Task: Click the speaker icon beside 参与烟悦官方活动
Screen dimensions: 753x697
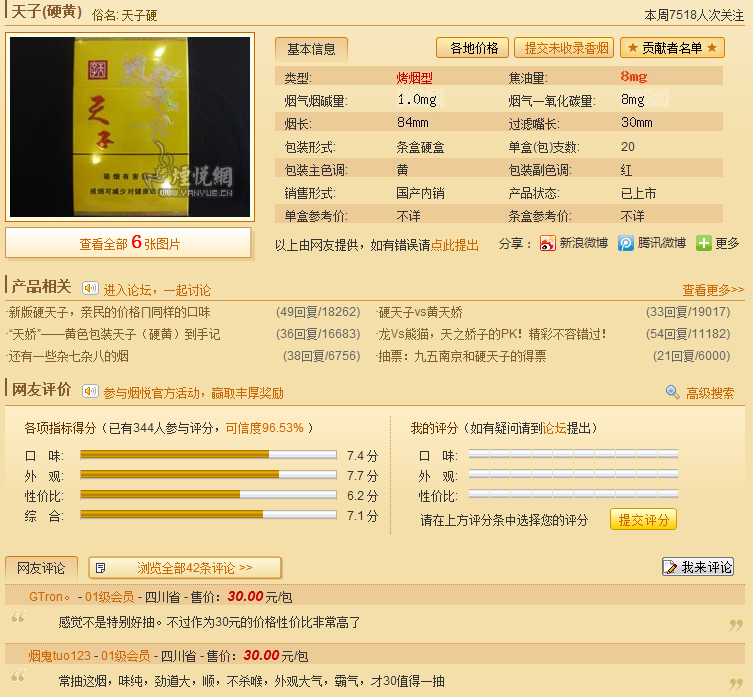Action: [89, 393]
